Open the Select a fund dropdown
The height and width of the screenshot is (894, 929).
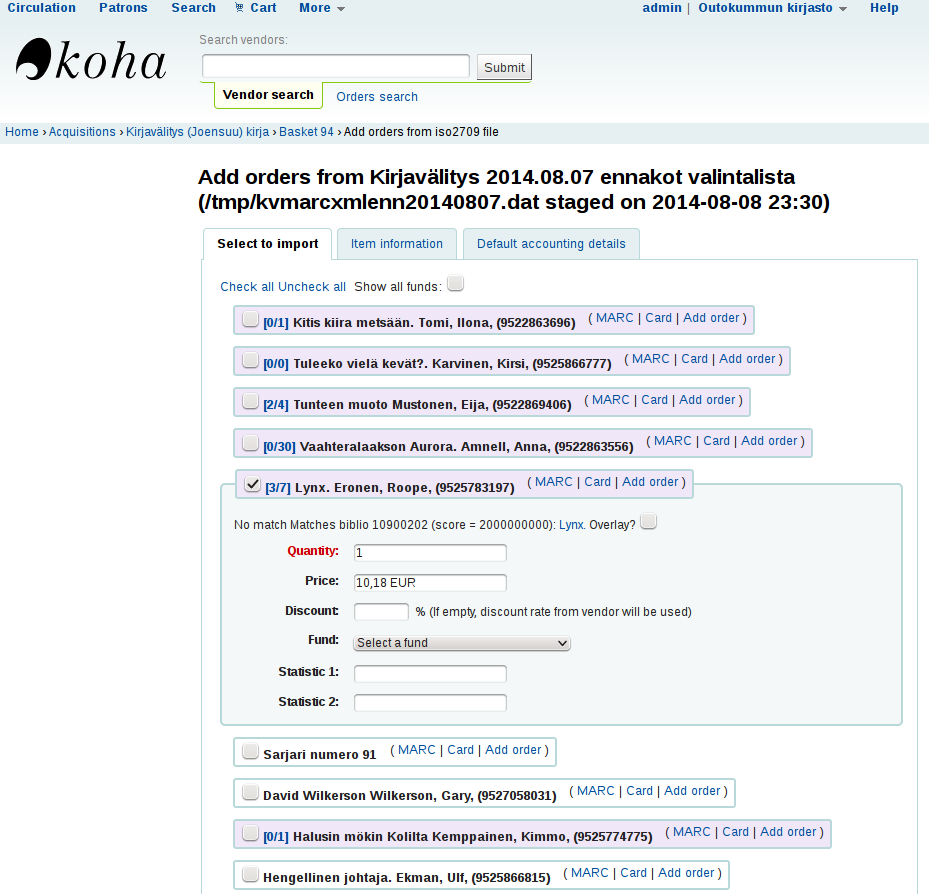pyautogui.click(x=462, y=643)
